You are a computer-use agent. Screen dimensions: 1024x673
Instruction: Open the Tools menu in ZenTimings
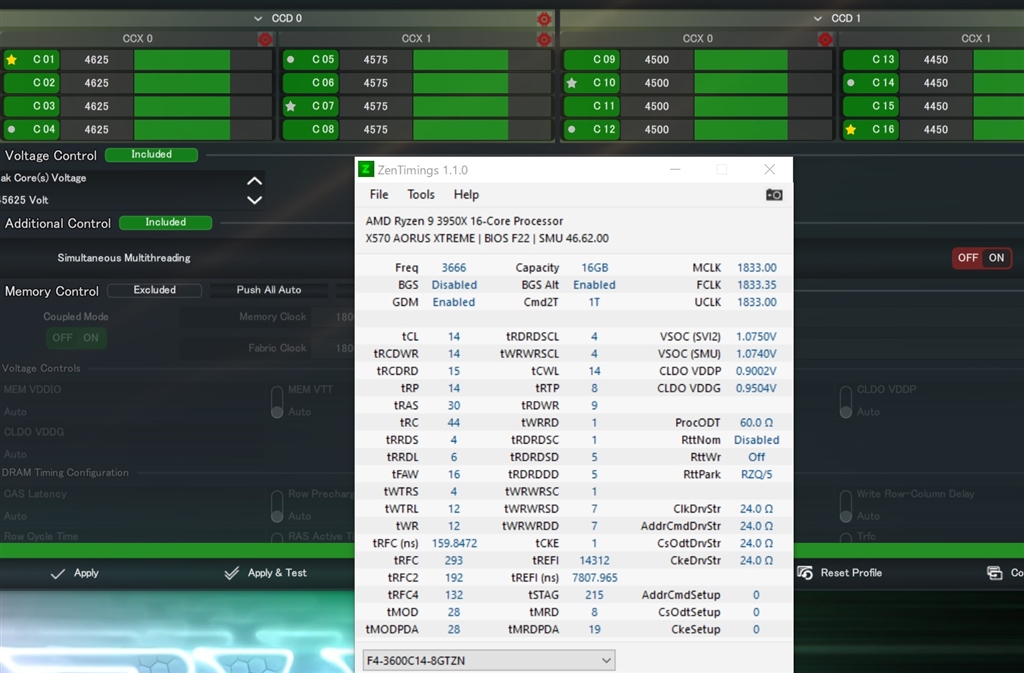point(421,195)
